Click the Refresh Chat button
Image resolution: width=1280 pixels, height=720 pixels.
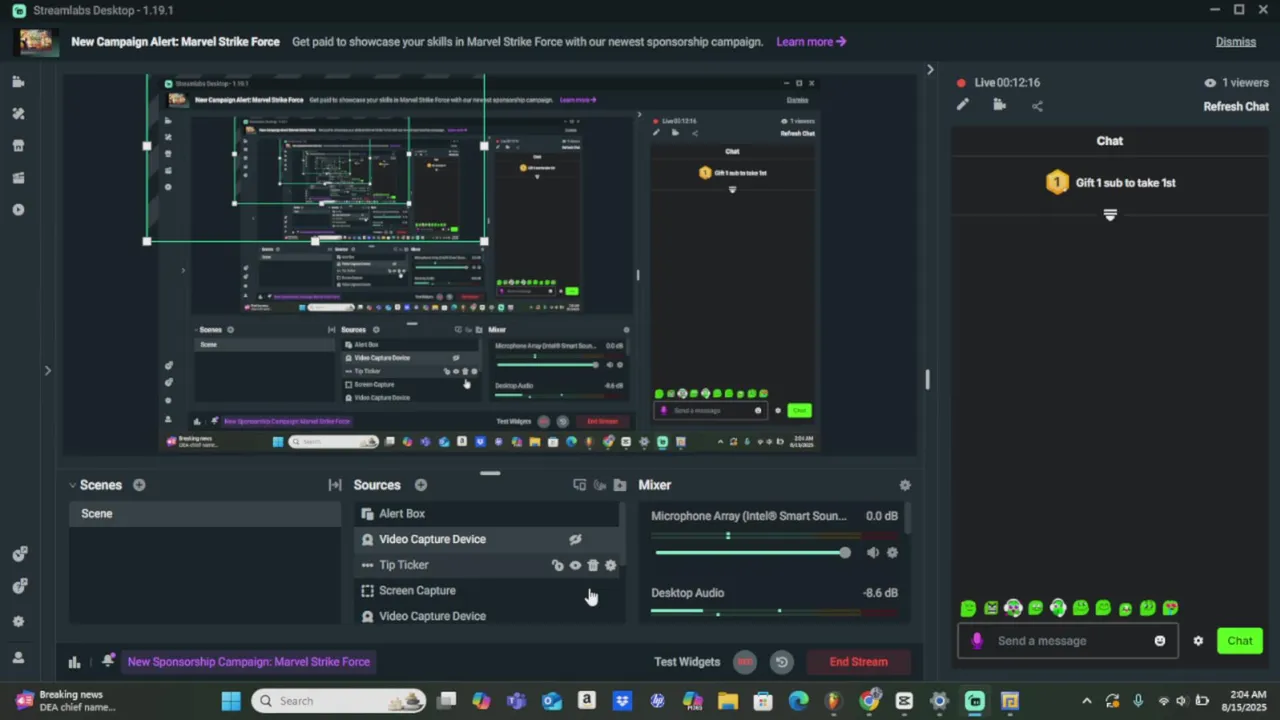1236,106
